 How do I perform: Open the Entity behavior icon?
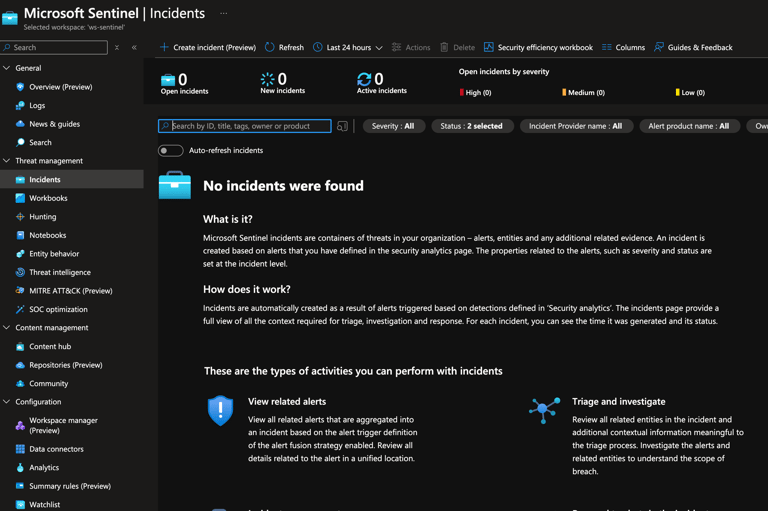pyautogui.click(x=20, y=254)
